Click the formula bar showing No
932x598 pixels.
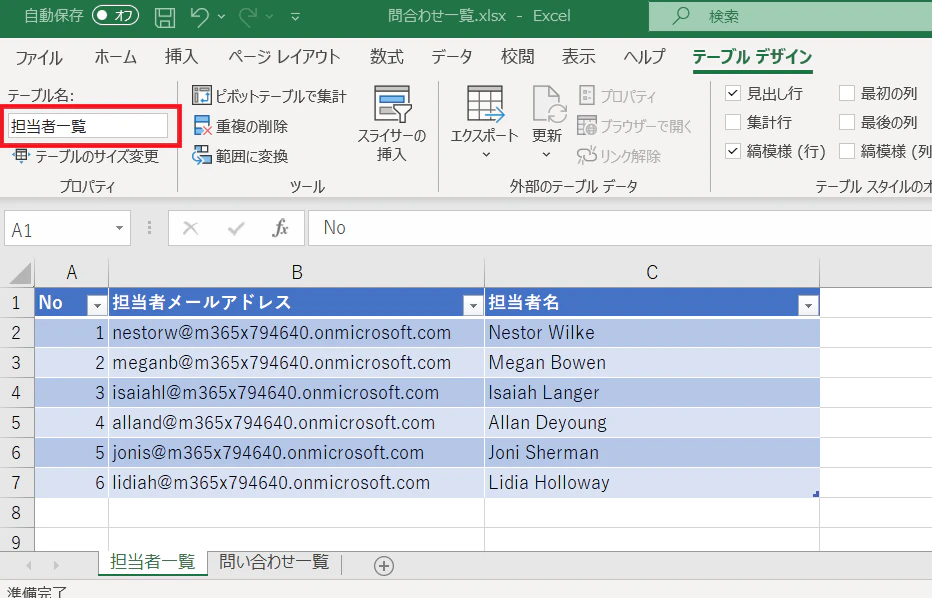point(620,228)
